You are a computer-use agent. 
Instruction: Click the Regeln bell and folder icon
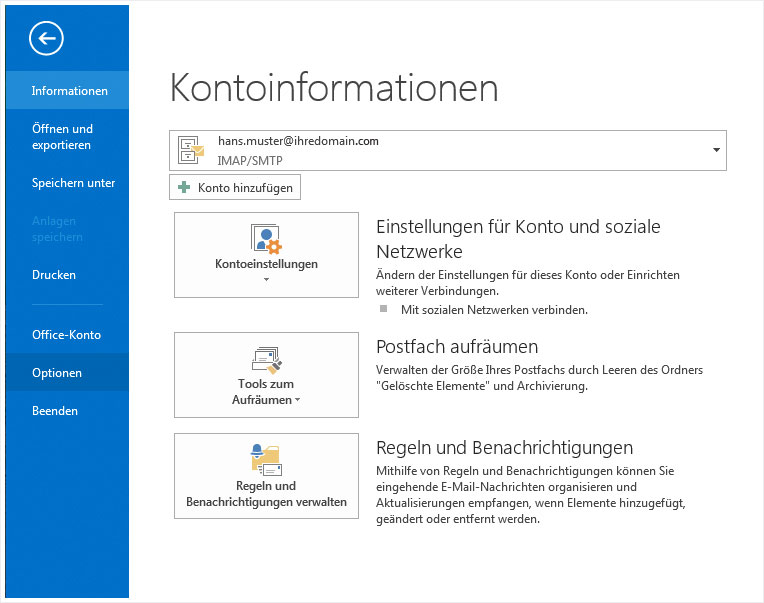click(x=267, y=460)
